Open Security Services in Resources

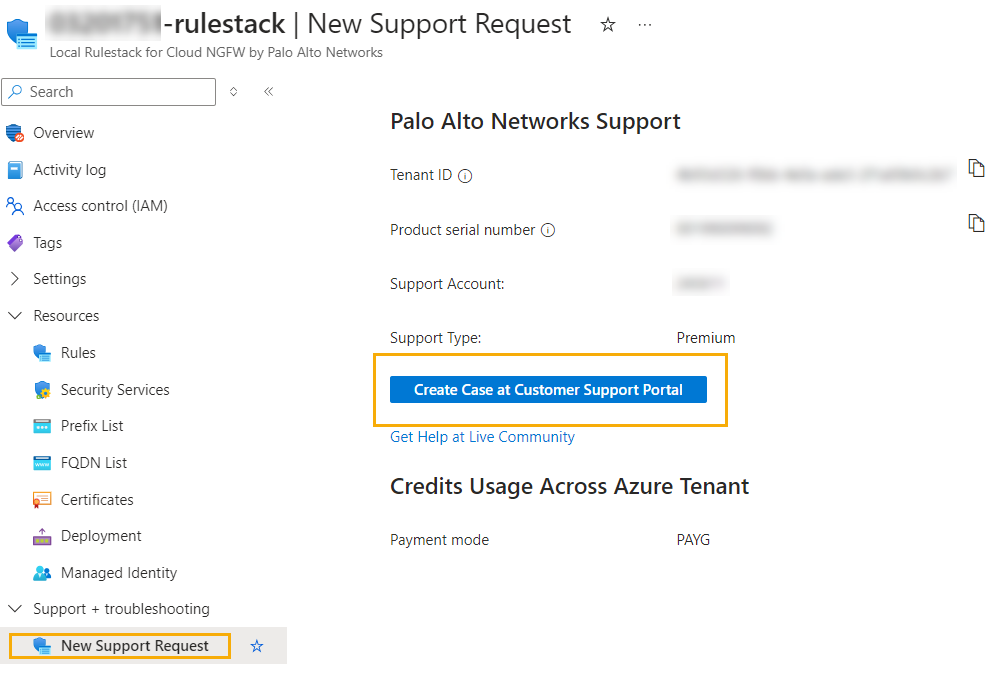(x=115, y=390)
